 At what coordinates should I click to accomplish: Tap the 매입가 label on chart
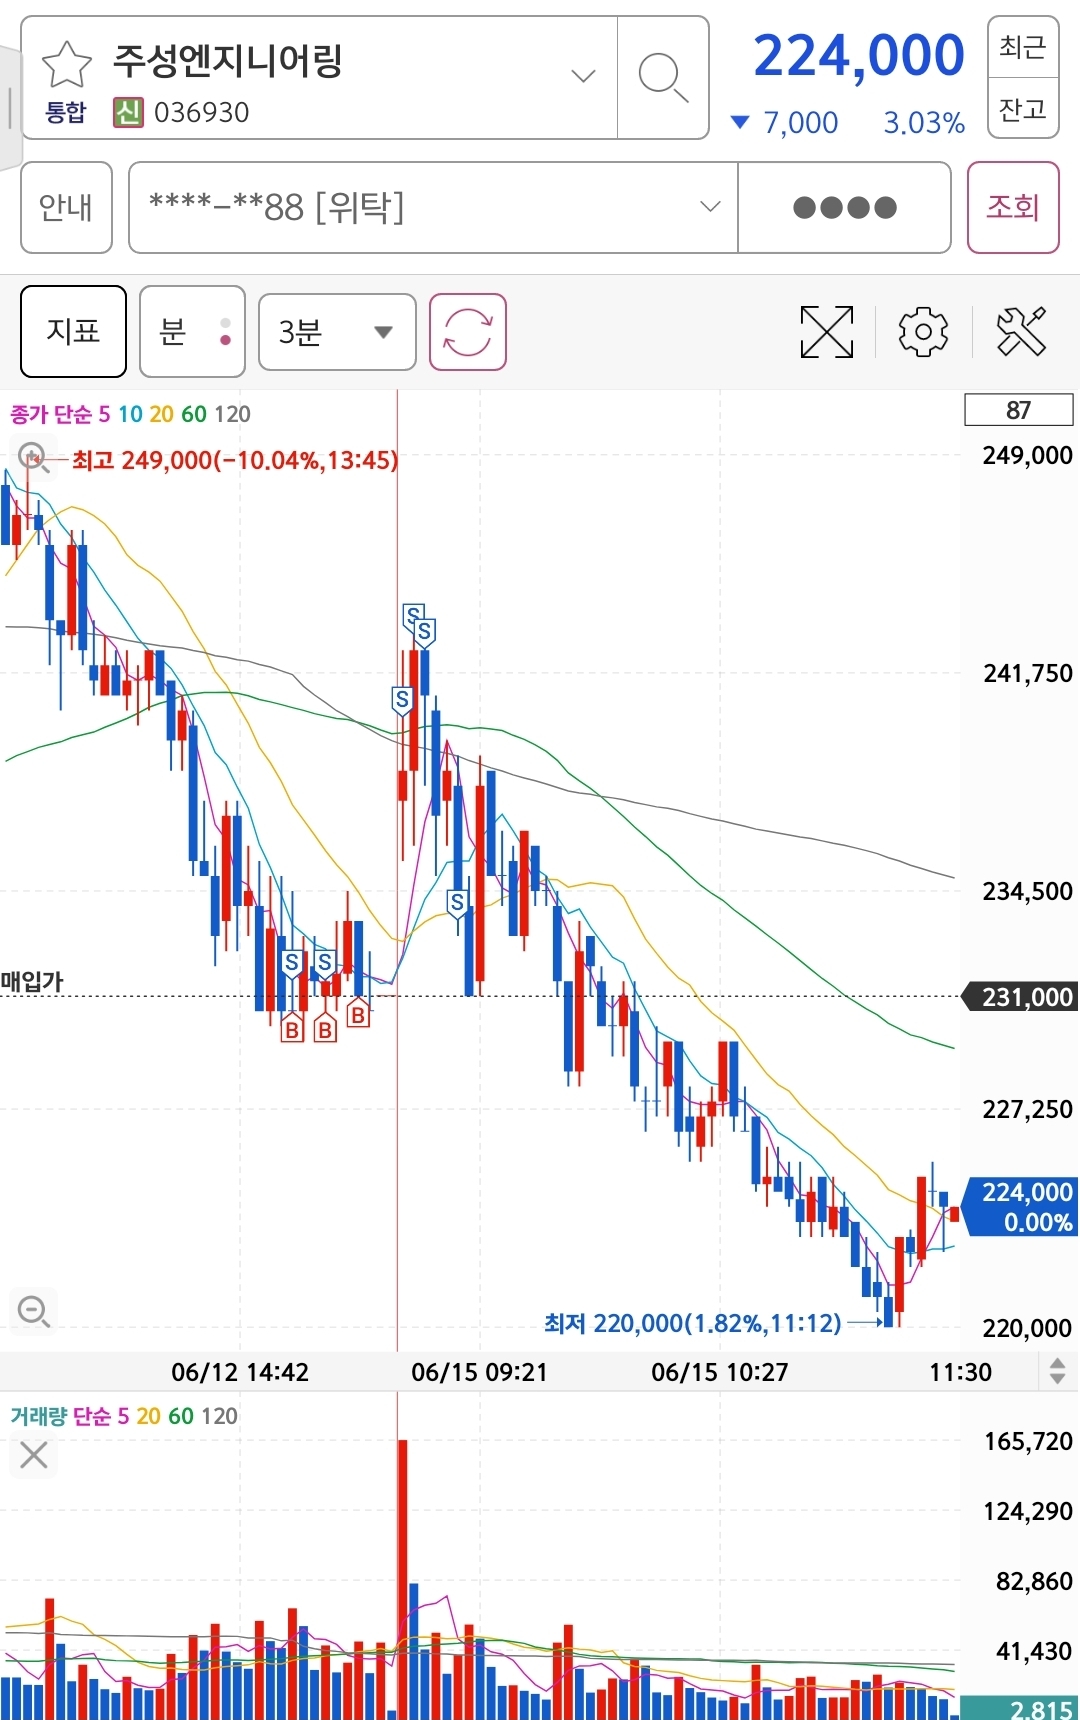pyautogui.click(x=32, y=982)
